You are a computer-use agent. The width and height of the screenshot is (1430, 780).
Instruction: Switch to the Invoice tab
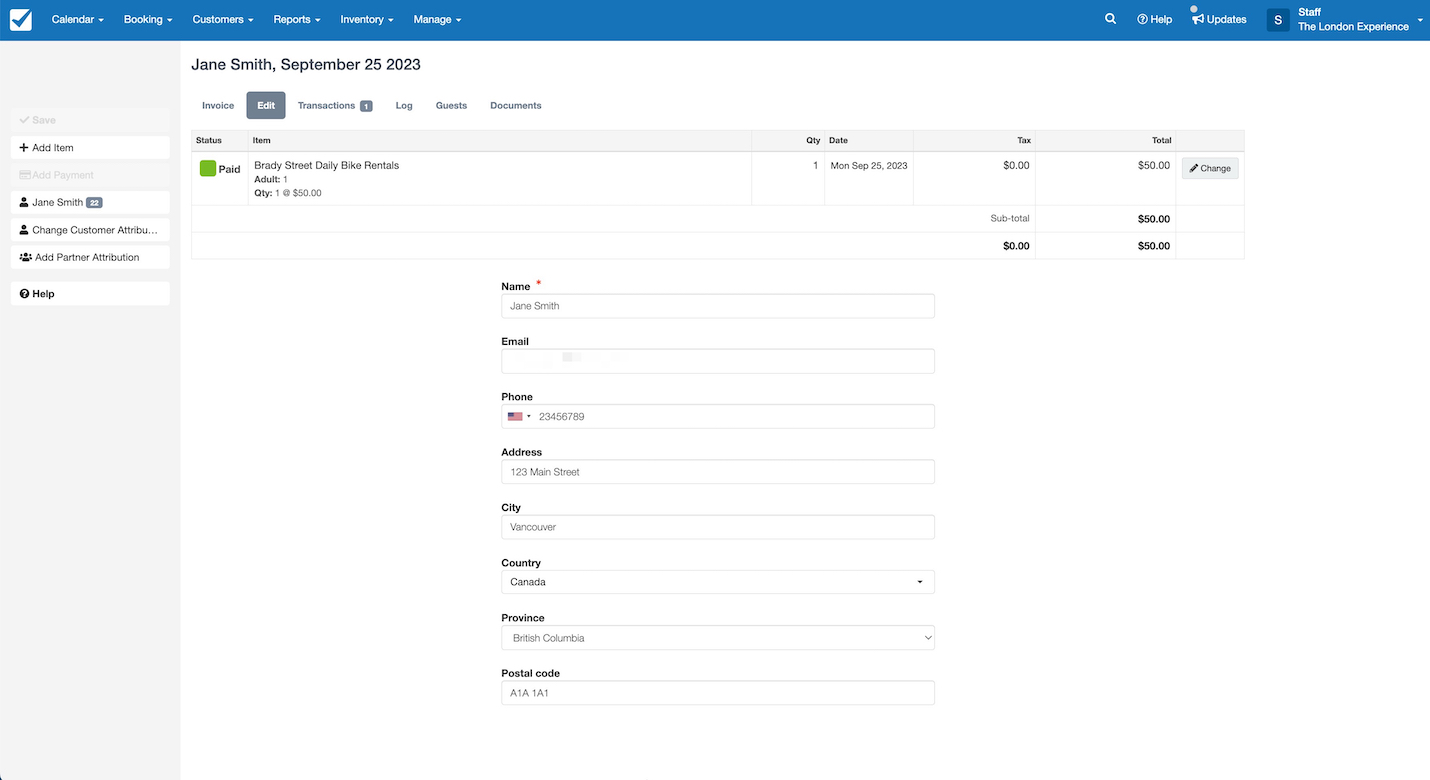(x=218, y=105)
